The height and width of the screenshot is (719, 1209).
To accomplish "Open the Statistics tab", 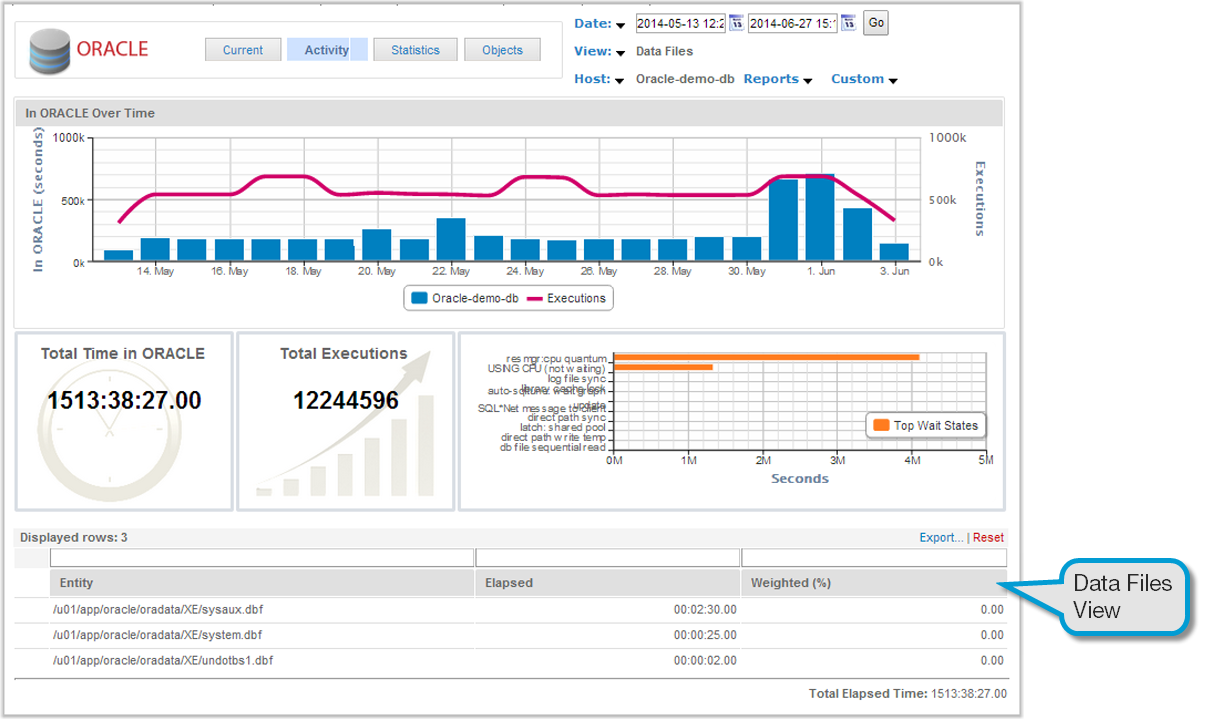I will [x=415, y=50].
